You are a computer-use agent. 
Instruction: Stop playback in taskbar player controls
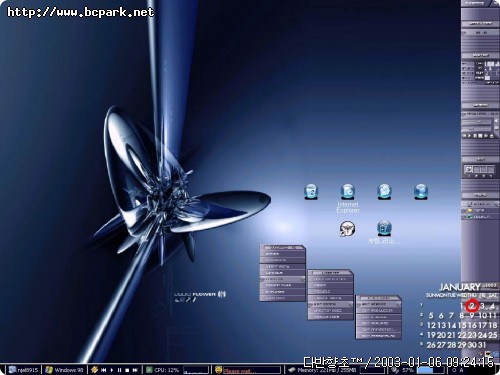127,370
